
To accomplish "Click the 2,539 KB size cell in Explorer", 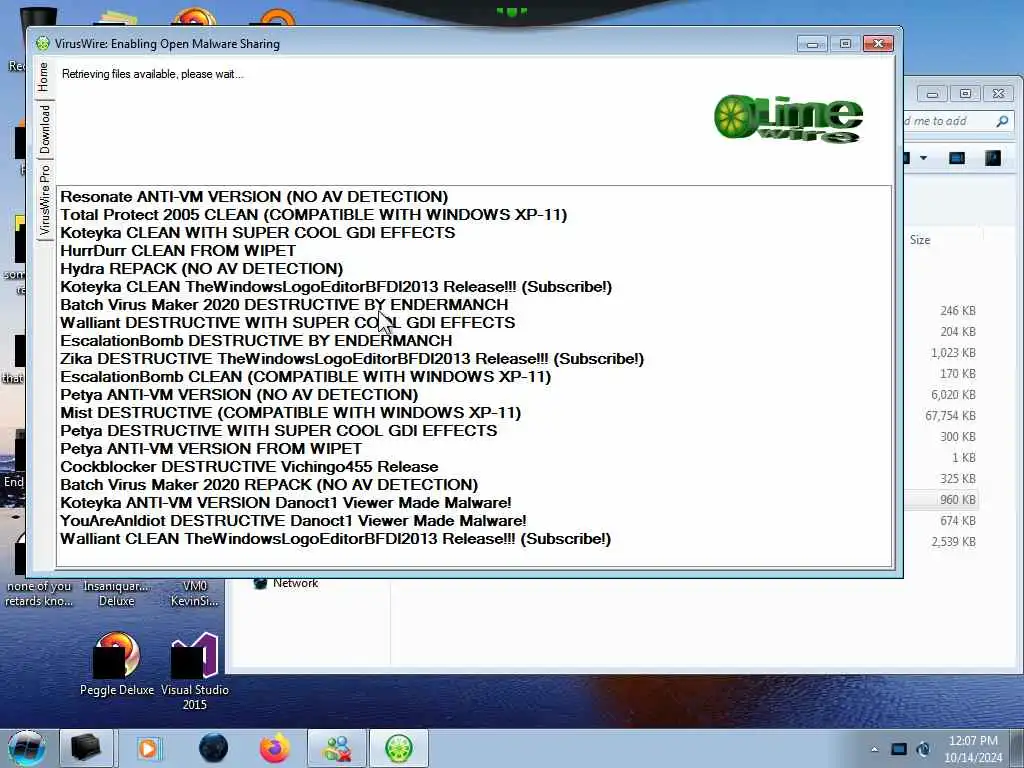I will 953,541.
